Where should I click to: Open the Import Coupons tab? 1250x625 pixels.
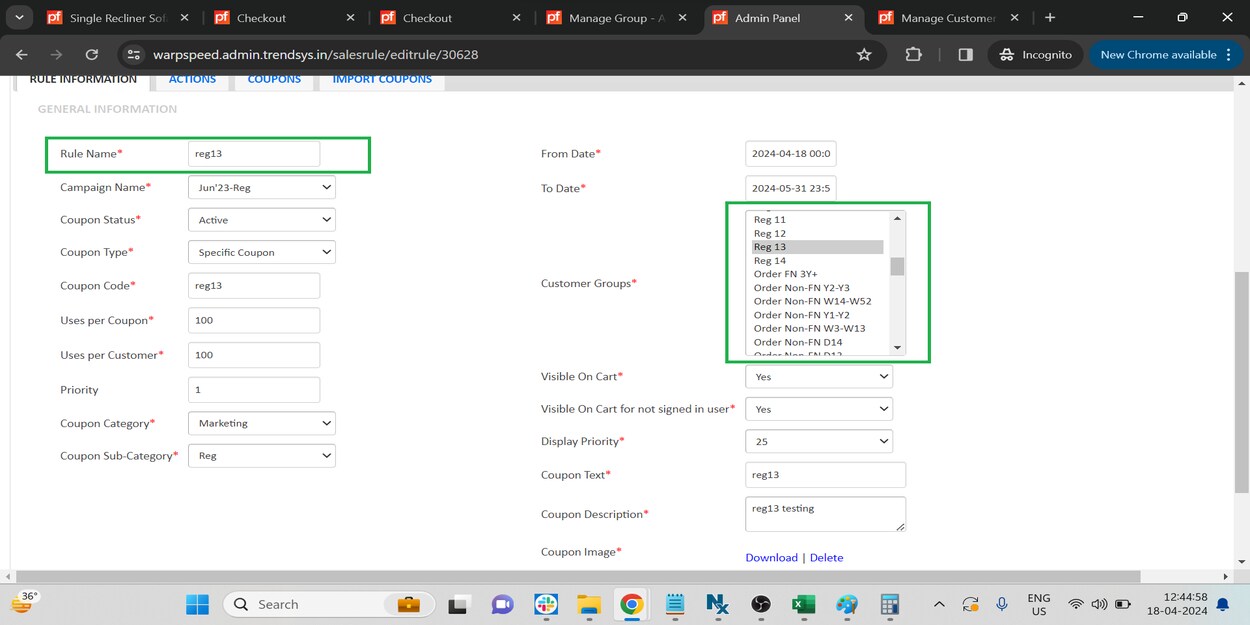click(x=382, y=79)
